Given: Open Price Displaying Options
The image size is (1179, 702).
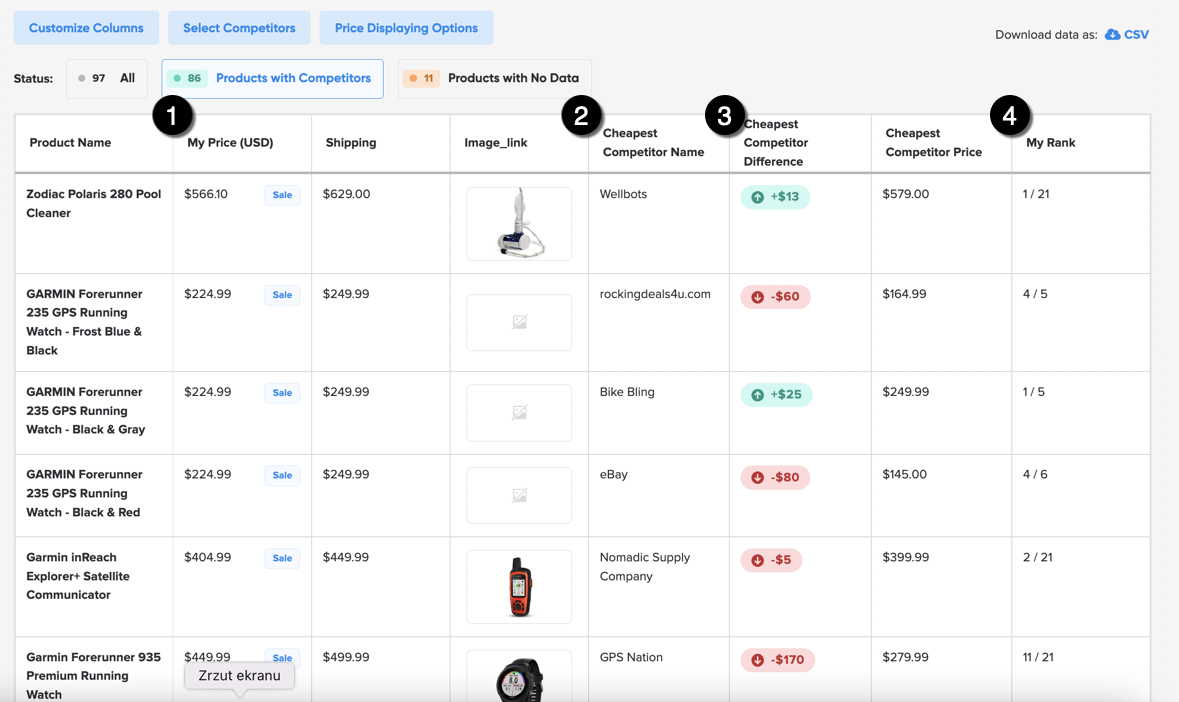Looking at the screenshot, I should point(406,28).
